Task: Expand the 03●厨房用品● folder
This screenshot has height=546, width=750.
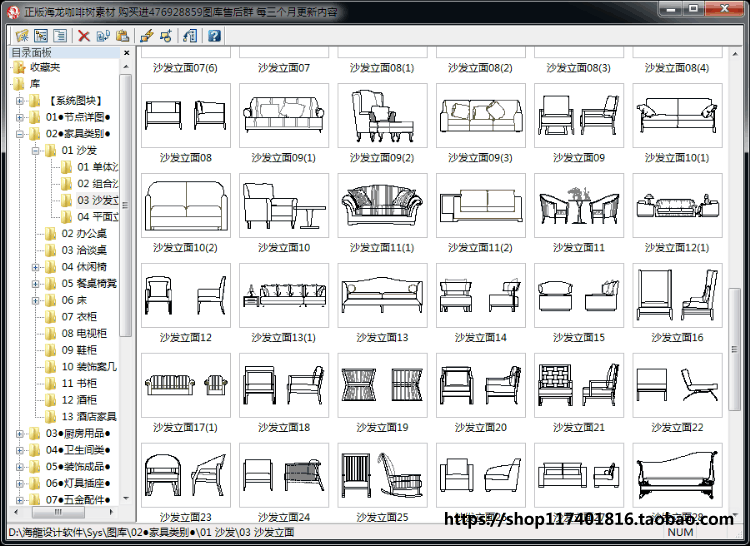Action: [20, 434]
